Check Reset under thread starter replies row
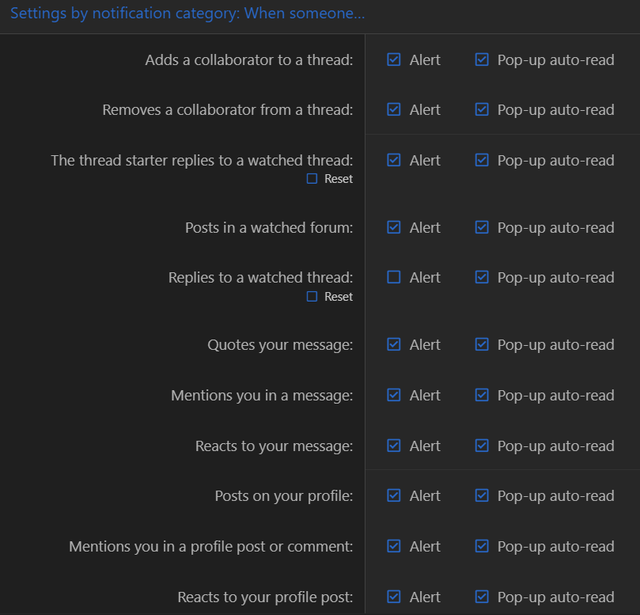Viewport: 640px width, 615px height. coord(312,179)
